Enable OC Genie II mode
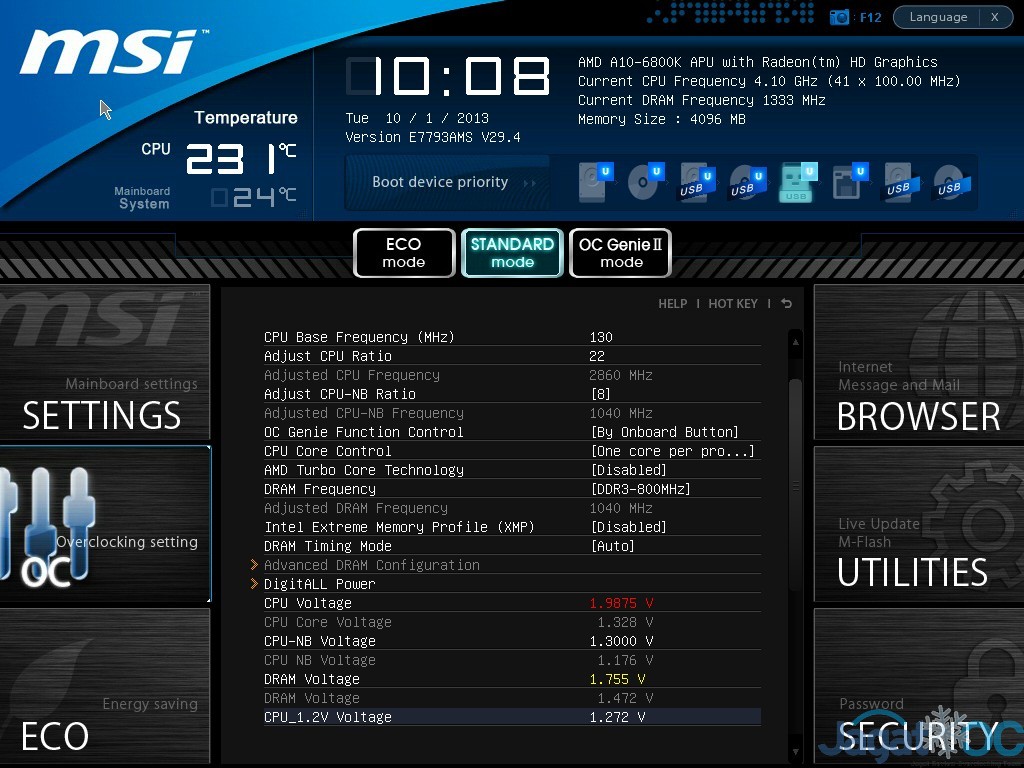The width and height of the screenshot is (1024, 768). point(620,253)
